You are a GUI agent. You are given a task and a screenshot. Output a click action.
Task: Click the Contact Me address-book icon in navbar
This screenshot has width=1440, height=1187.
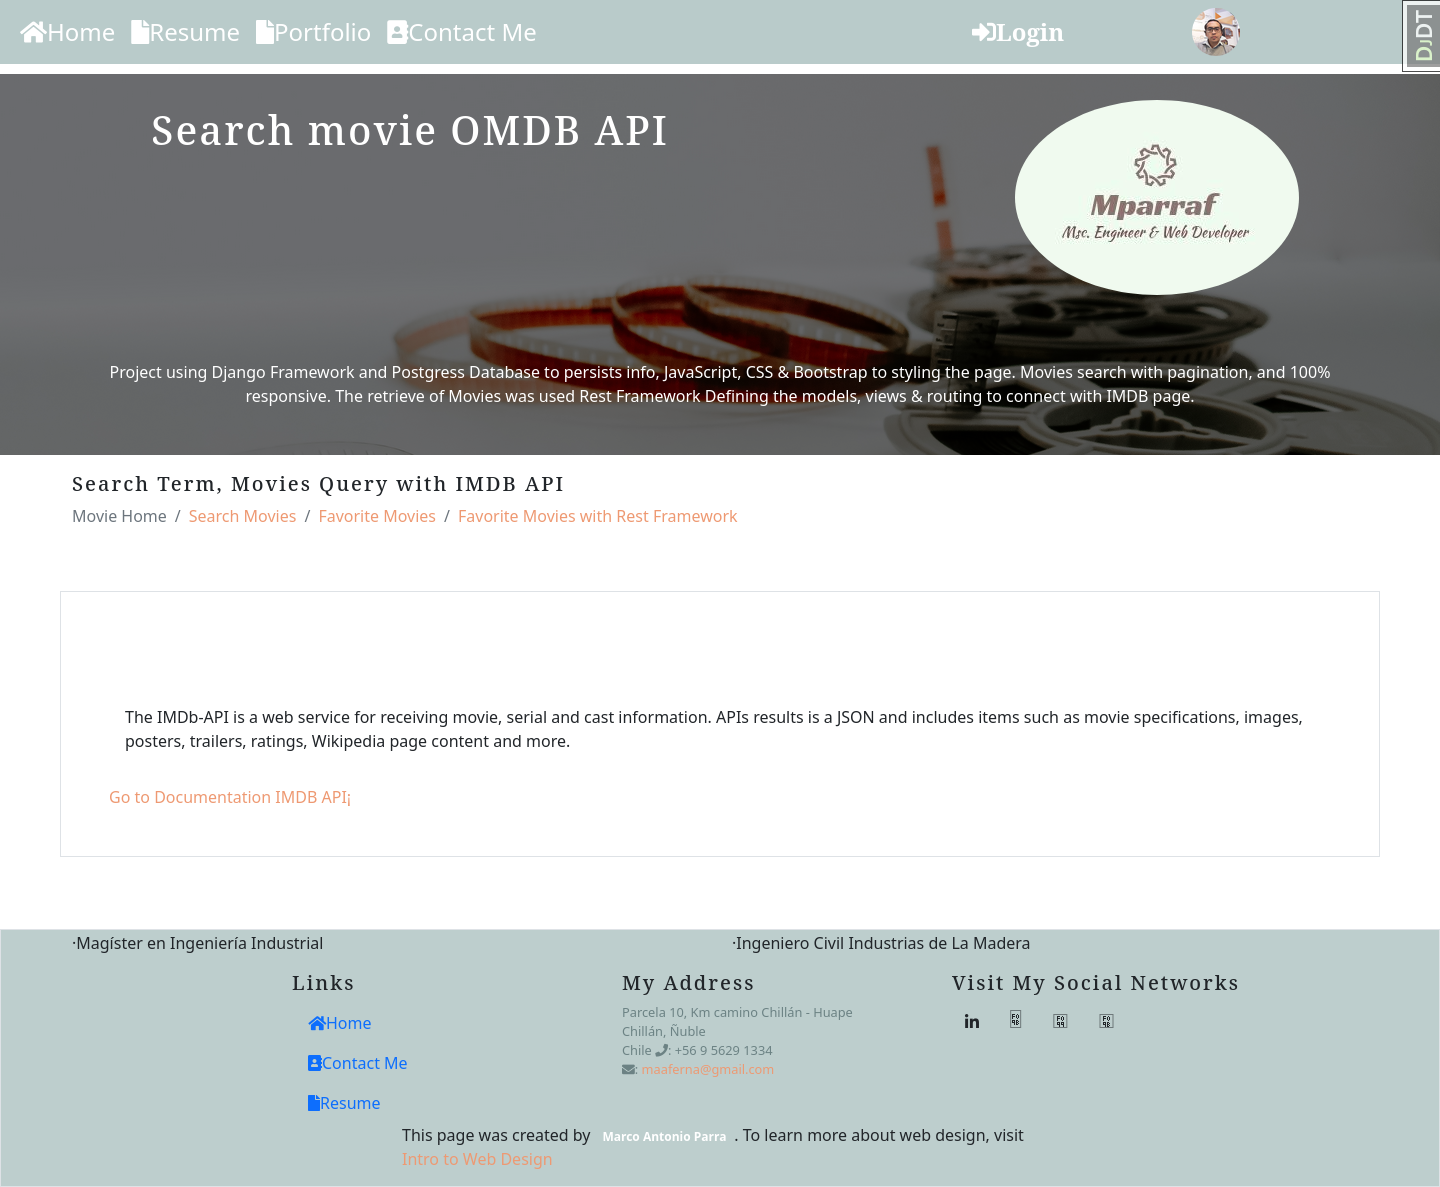[x=397, y=33]
